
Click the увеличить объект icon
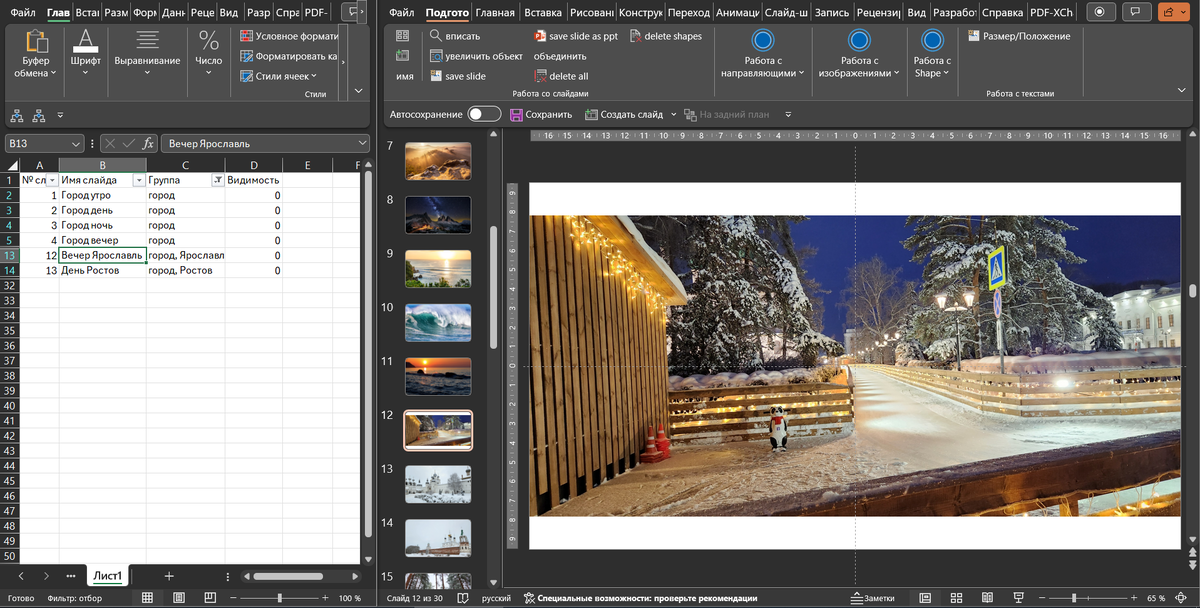pos(437,56)
